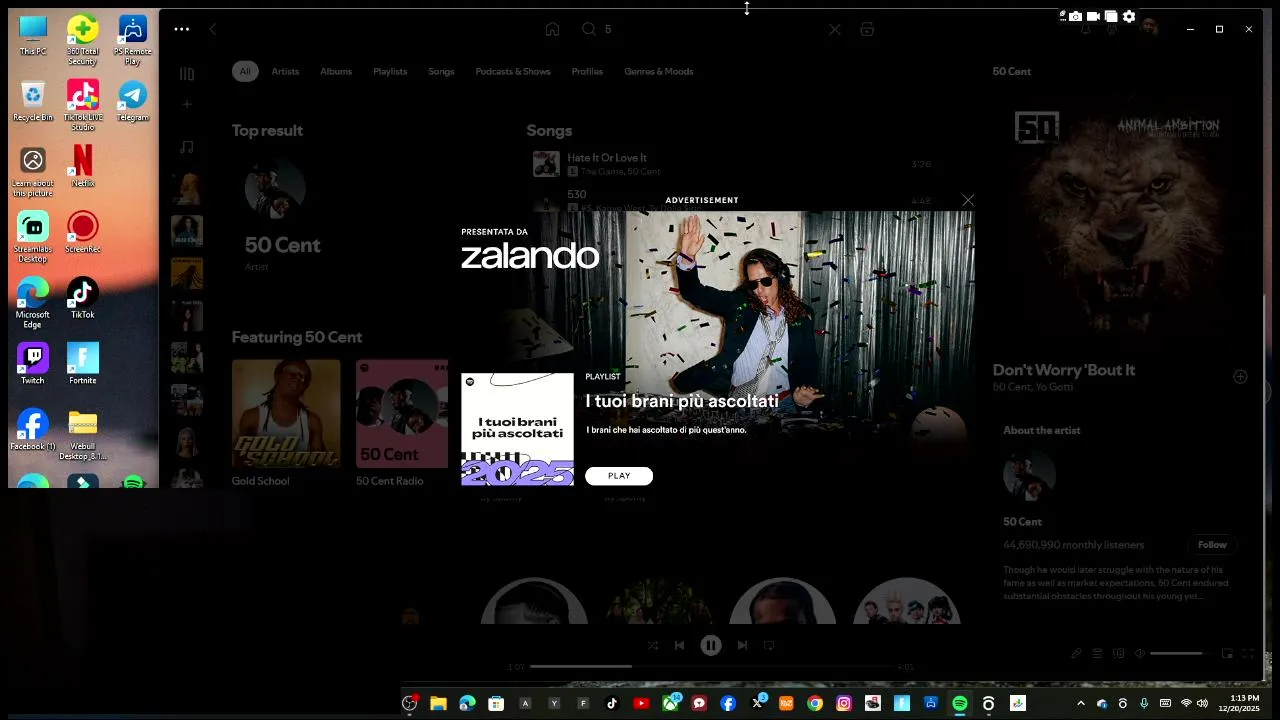Add Don't Worry 'Bout It to Liked Songs
Viewport: 1280px width, 720px height.
tap(1240, 377)
